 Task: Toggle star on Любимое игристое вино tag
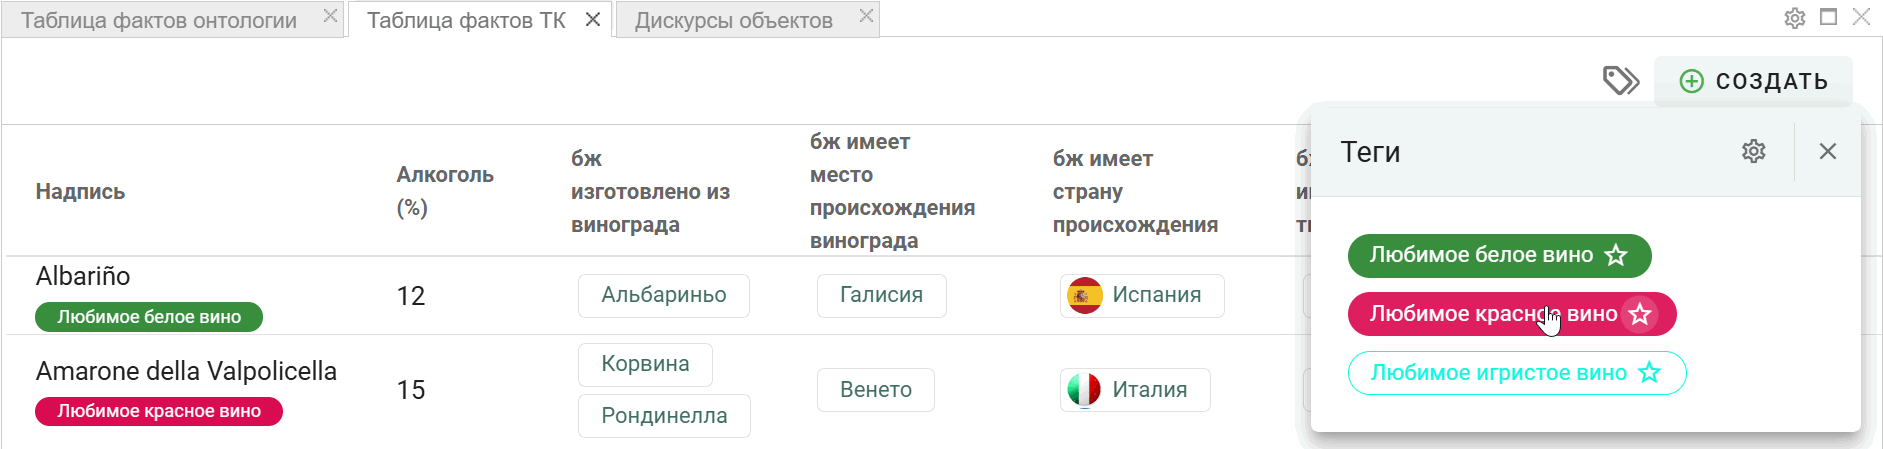tap(1650, 373)
